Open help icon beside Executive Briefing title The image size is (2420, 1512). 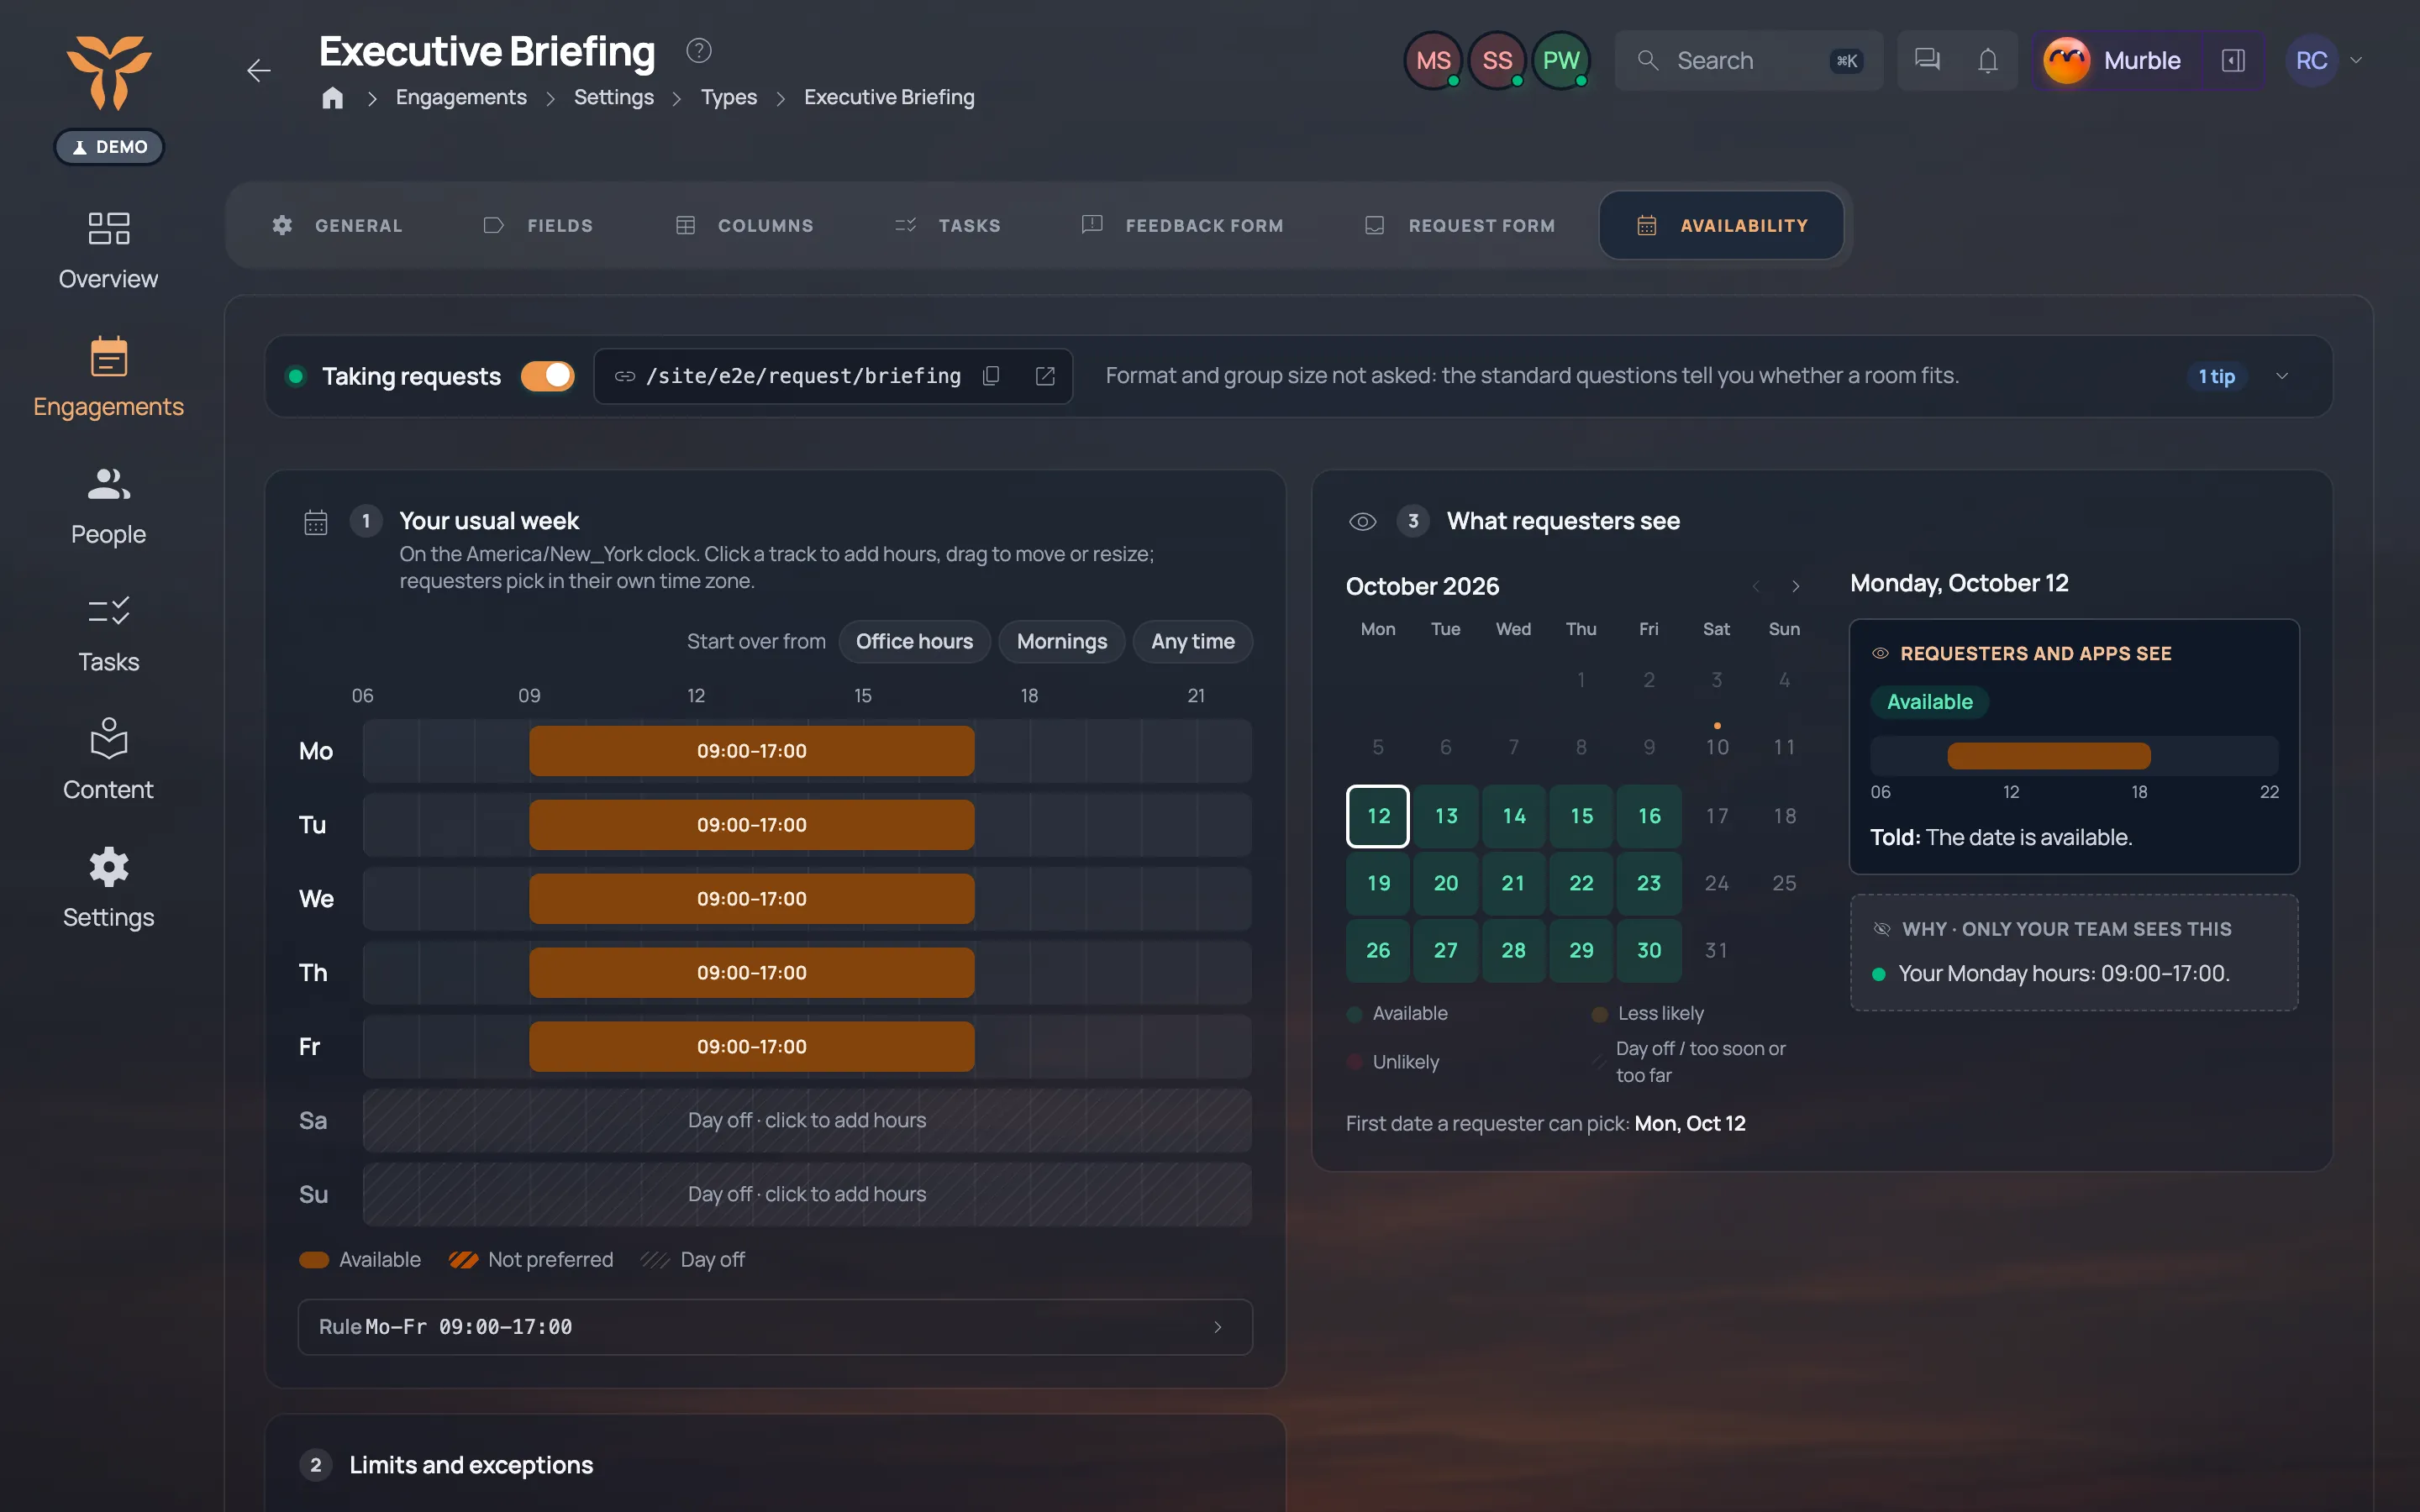tap(698, 50)
